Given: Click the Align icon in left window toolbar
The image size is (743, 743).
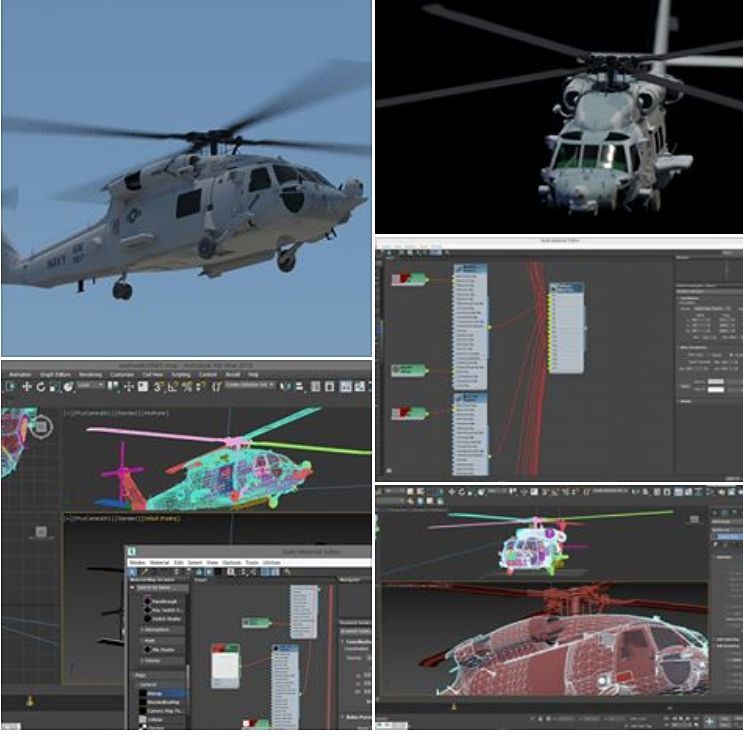Looking at the screenshot, I should (x=299, y=387).
